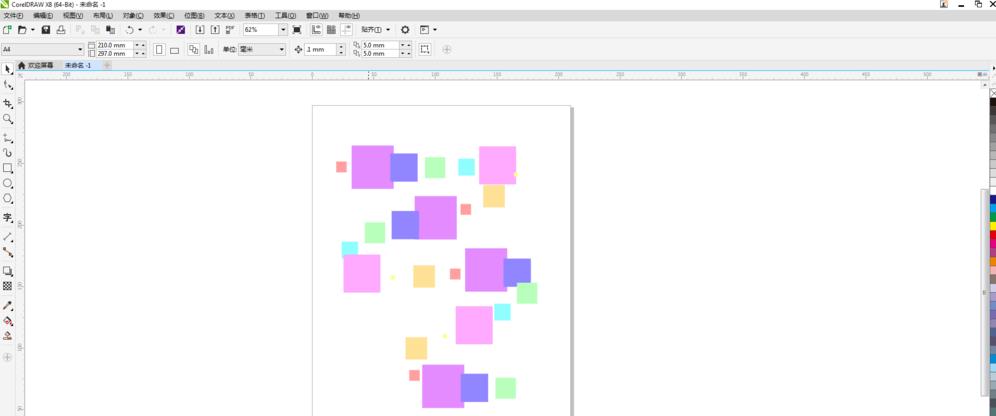Click the 贴齐 (Snap To) button
The width and height of the screenshot is (996, 416).
375,30
